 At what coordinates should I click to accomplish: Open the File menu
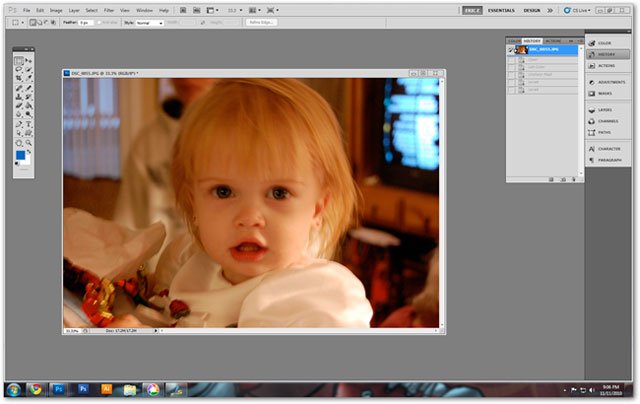[27, 10]
